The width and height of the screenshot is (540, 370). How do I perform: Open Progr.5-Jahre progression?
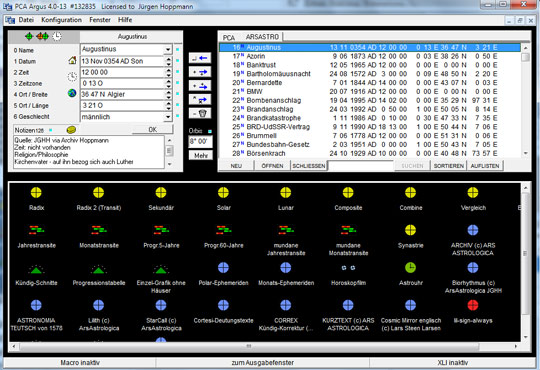click(161, 230)
